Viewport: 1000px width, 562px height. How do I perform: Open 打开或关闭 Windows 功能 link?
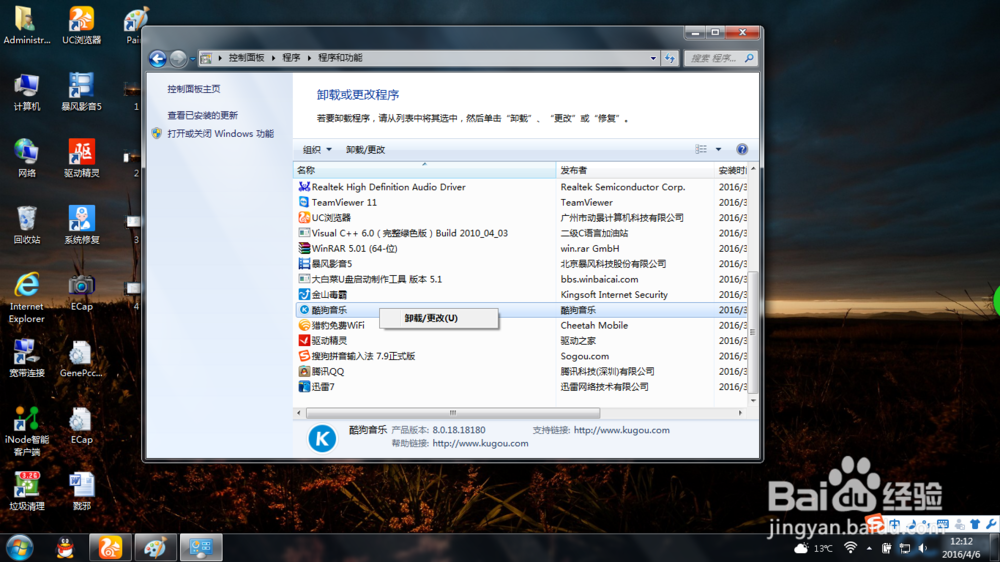pos(221,134)
